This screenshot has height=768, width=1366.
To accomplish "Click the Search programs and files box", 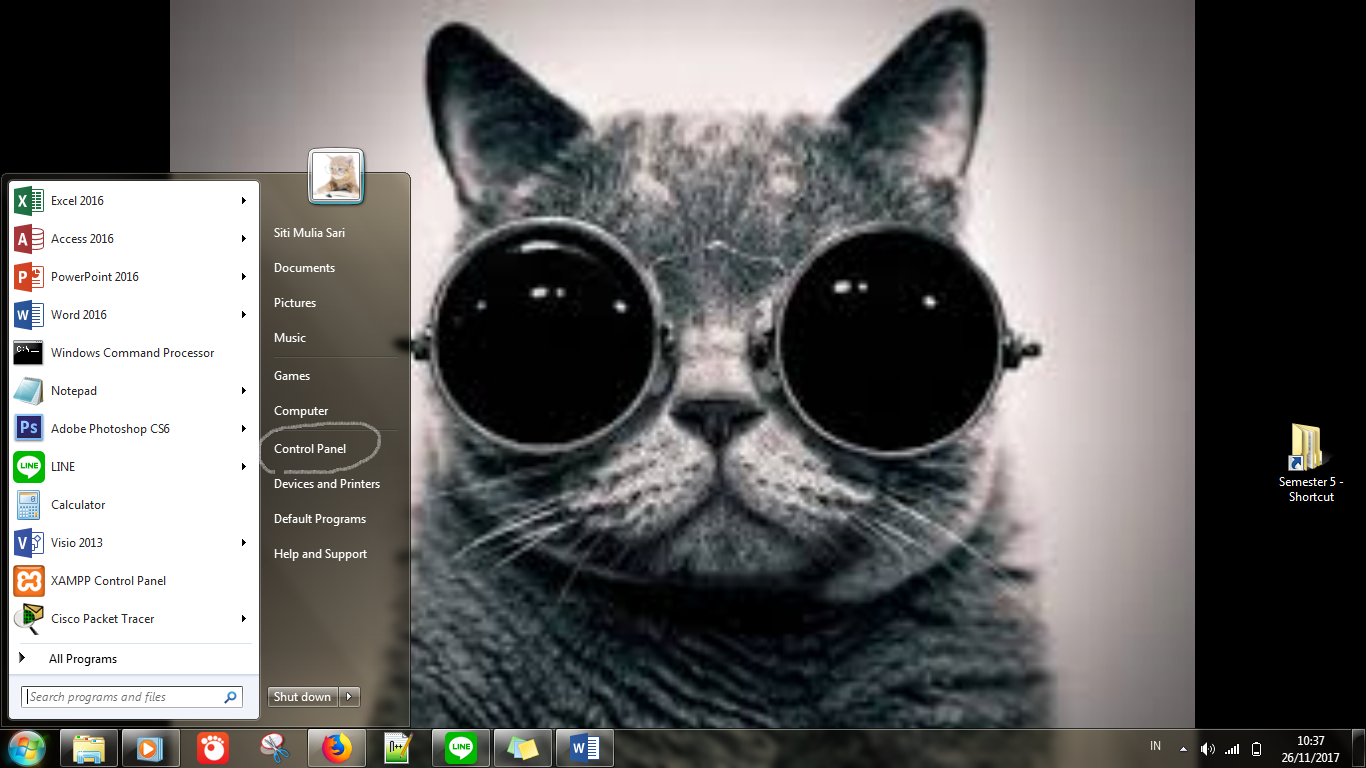I will tap(132, 697).
